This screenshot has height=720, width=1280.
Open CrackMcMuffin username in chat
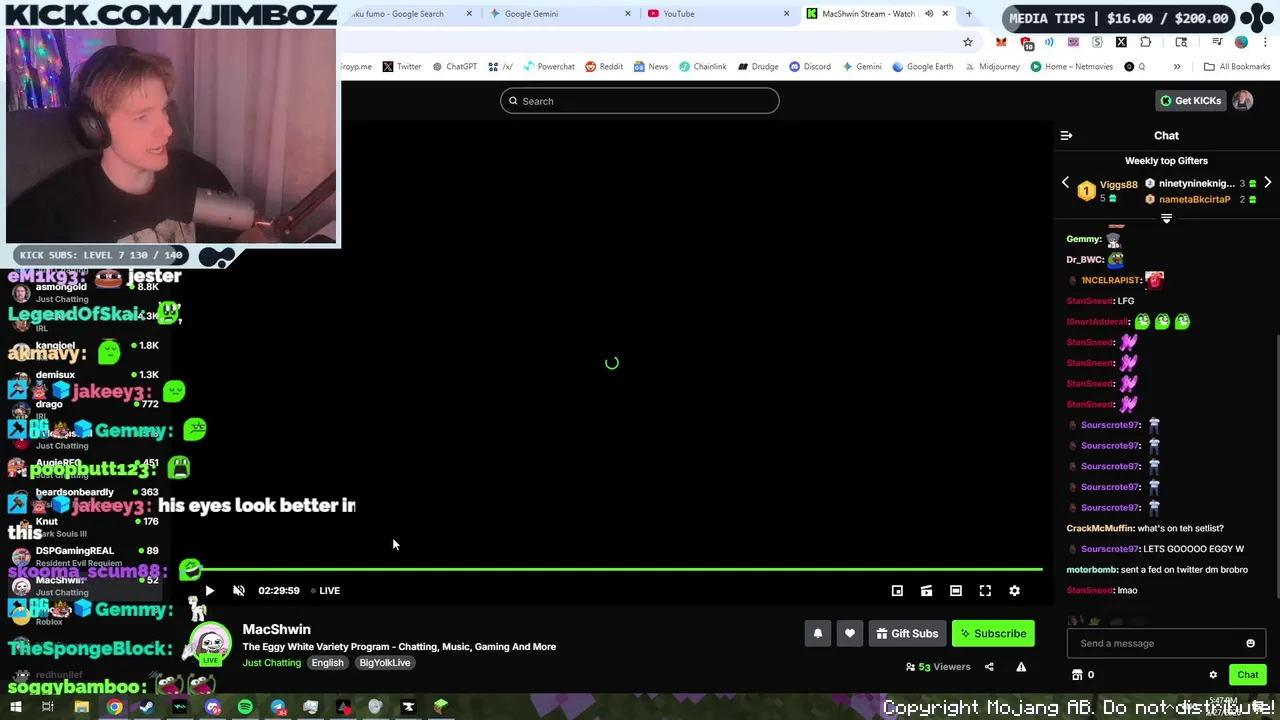[1100, 528]
